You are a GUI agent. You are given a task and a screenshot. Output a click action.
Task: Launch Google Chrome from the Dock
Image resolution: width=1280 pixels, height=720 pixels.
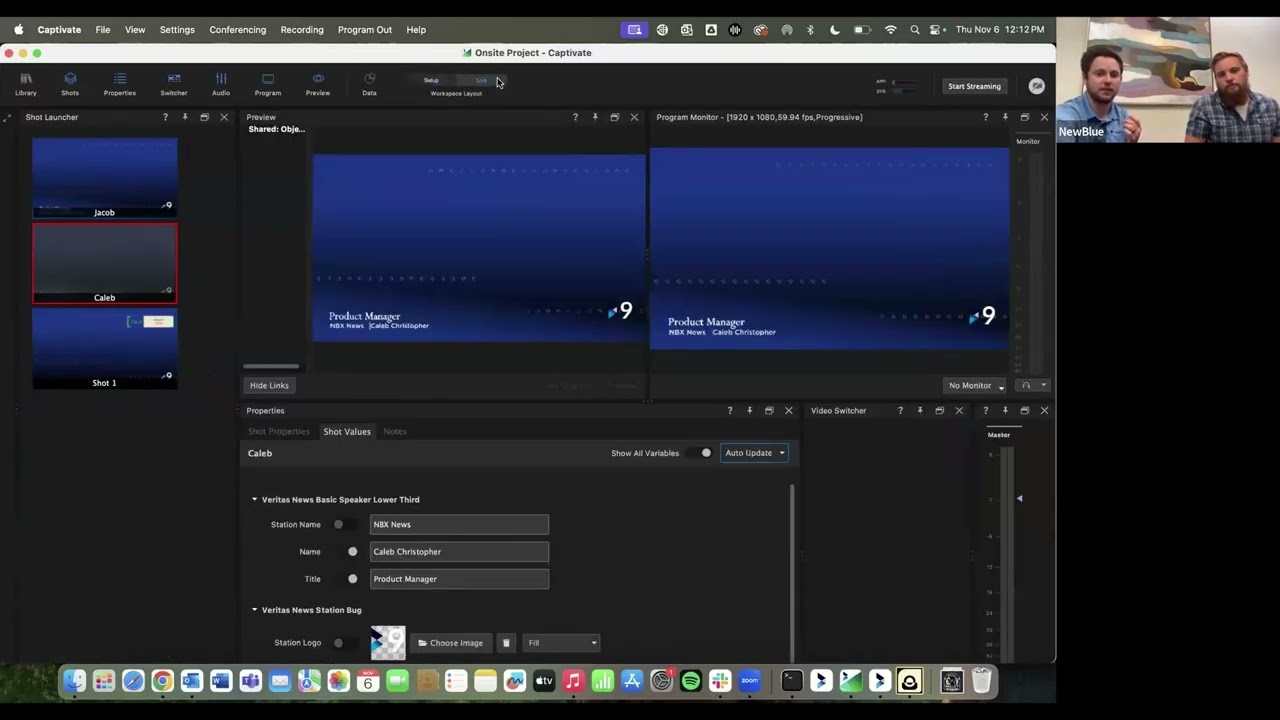(162, 682)
